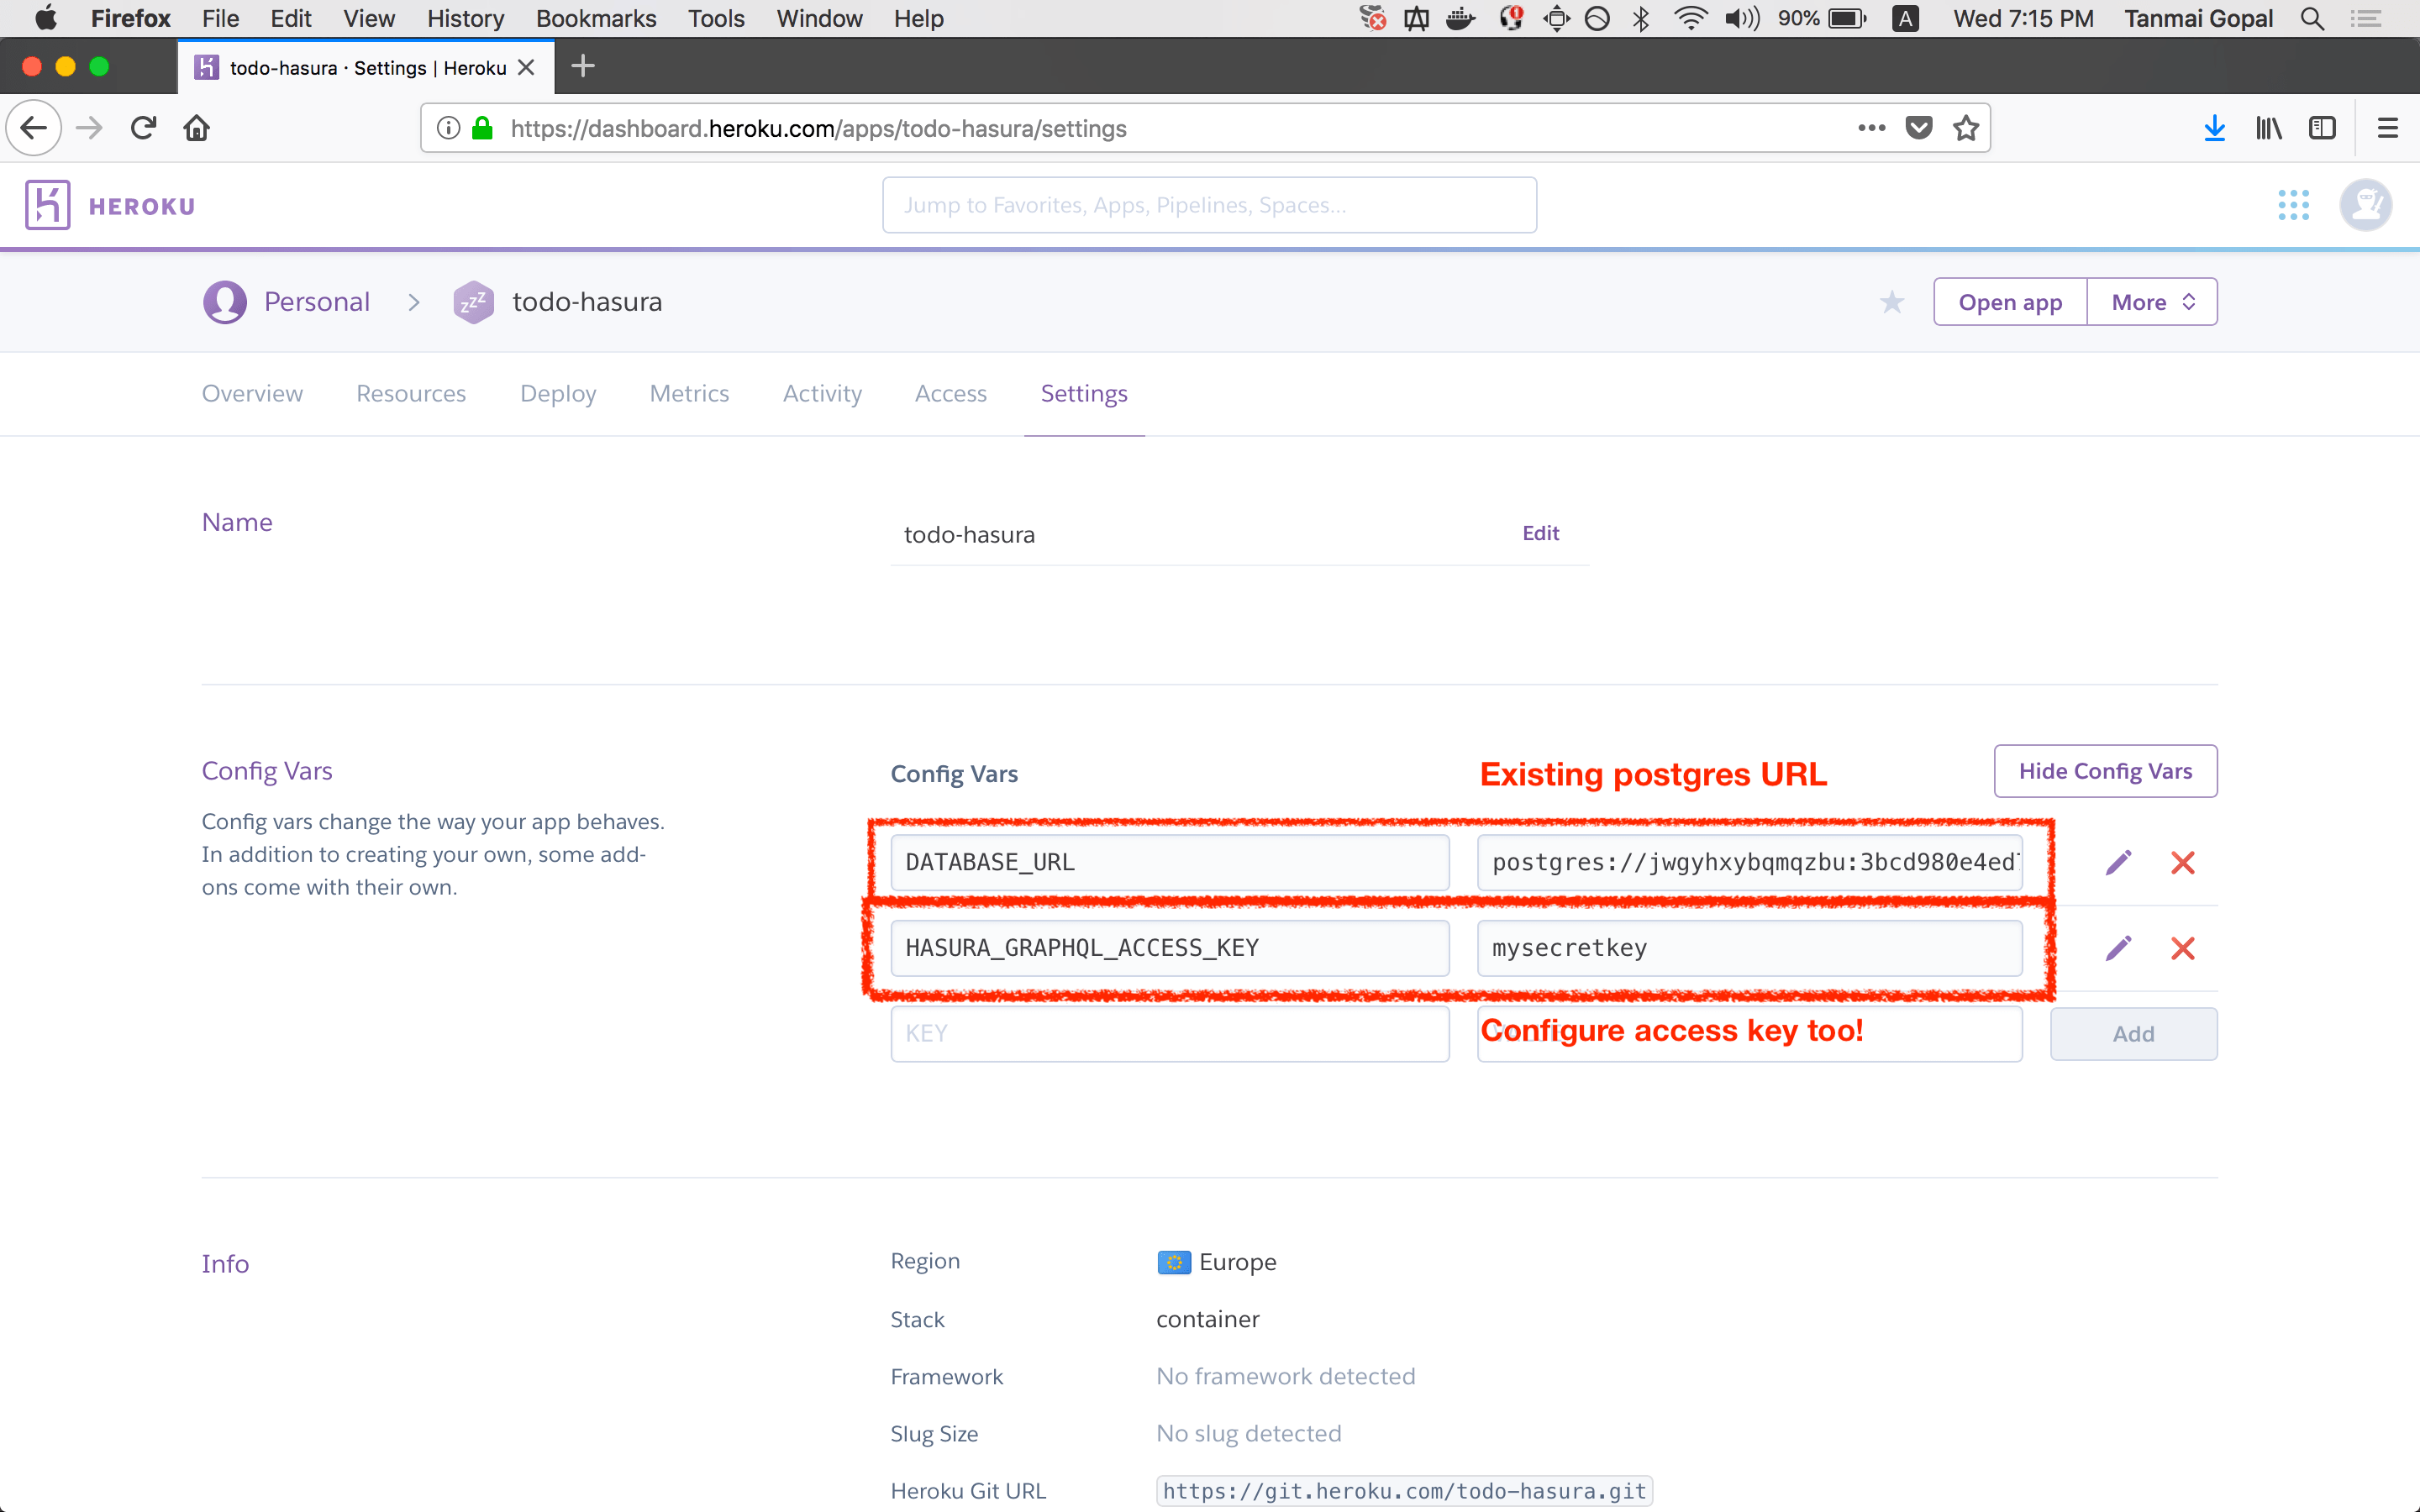The height and width of the screenshot is (1512, 2420).
Task: Hide Config Vars button
Action: [2105, 771]
